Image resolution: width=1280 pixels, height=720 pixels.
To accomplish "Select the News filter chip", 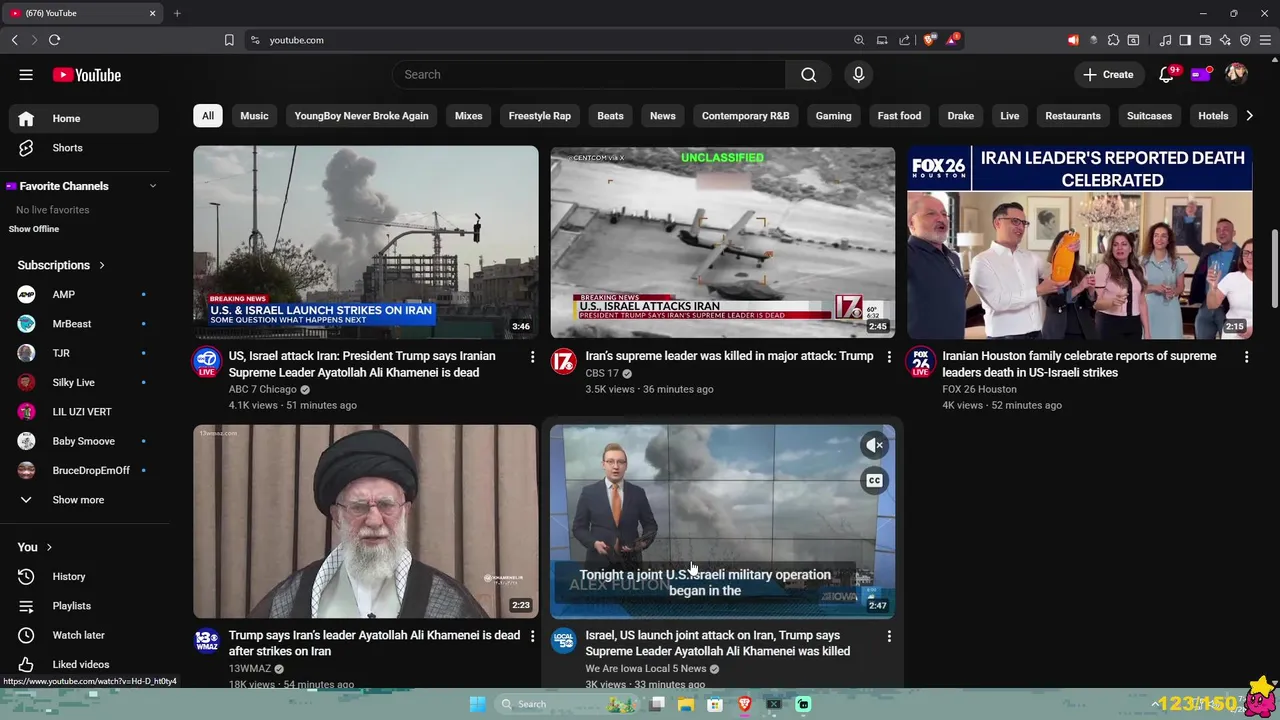I will pos(663,116).
